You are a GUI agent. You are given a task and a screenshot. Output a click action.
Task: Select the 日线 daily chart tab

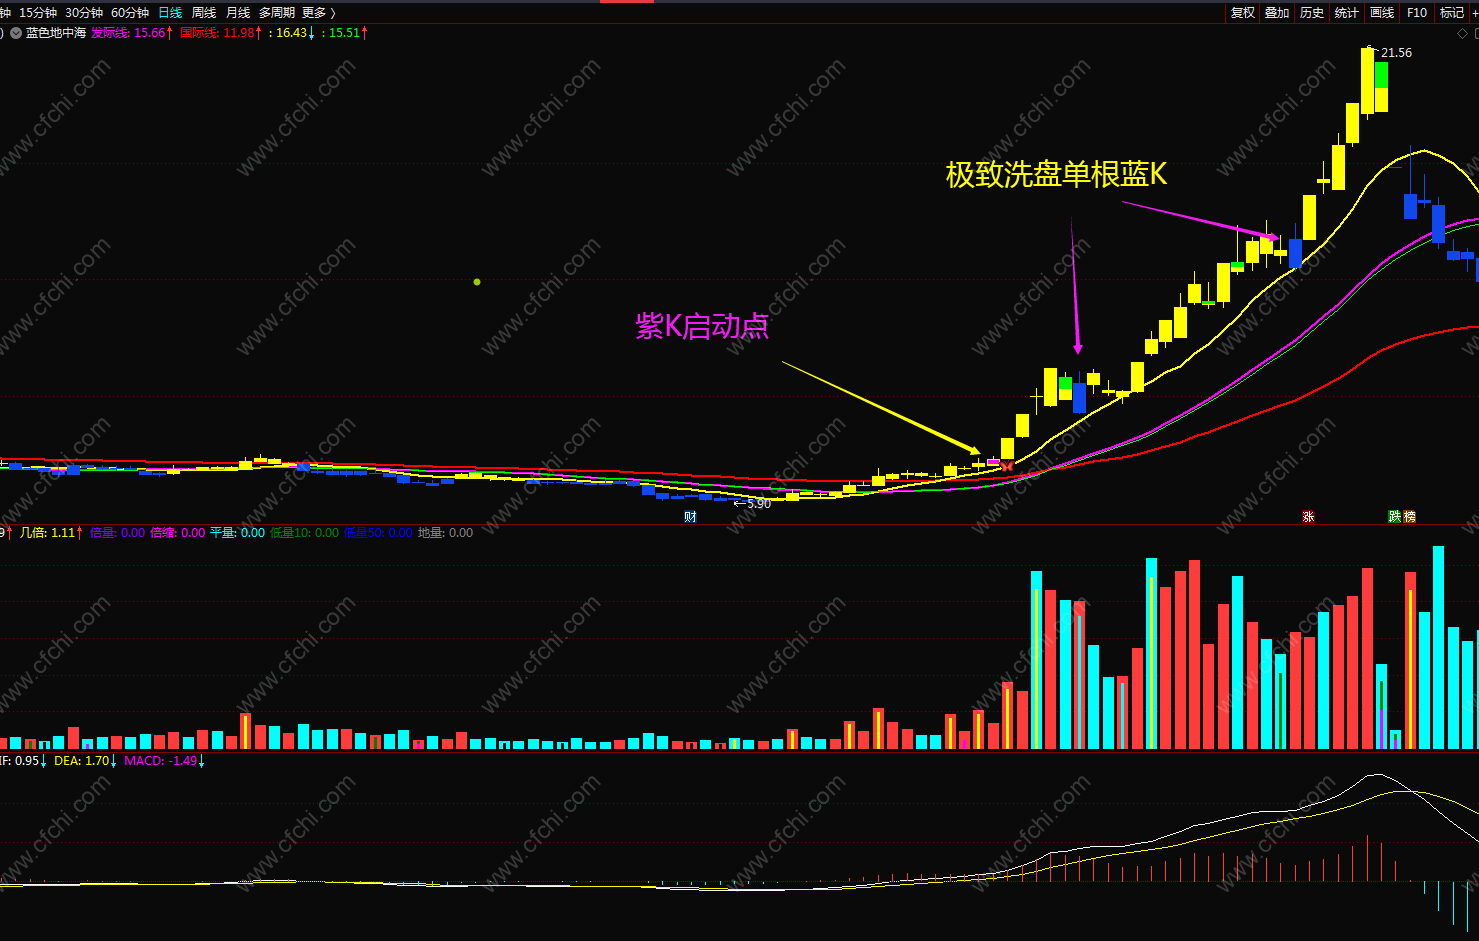(x=170, y=13)
